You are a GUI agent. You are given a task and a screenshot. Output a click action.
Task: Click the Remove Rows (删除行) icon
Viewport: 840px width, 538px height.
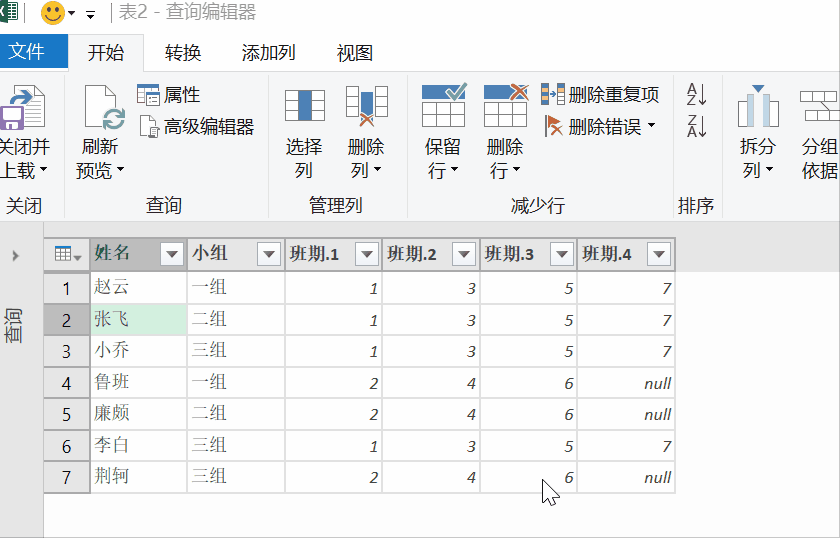pyautogui.click(x=505, y=105)
